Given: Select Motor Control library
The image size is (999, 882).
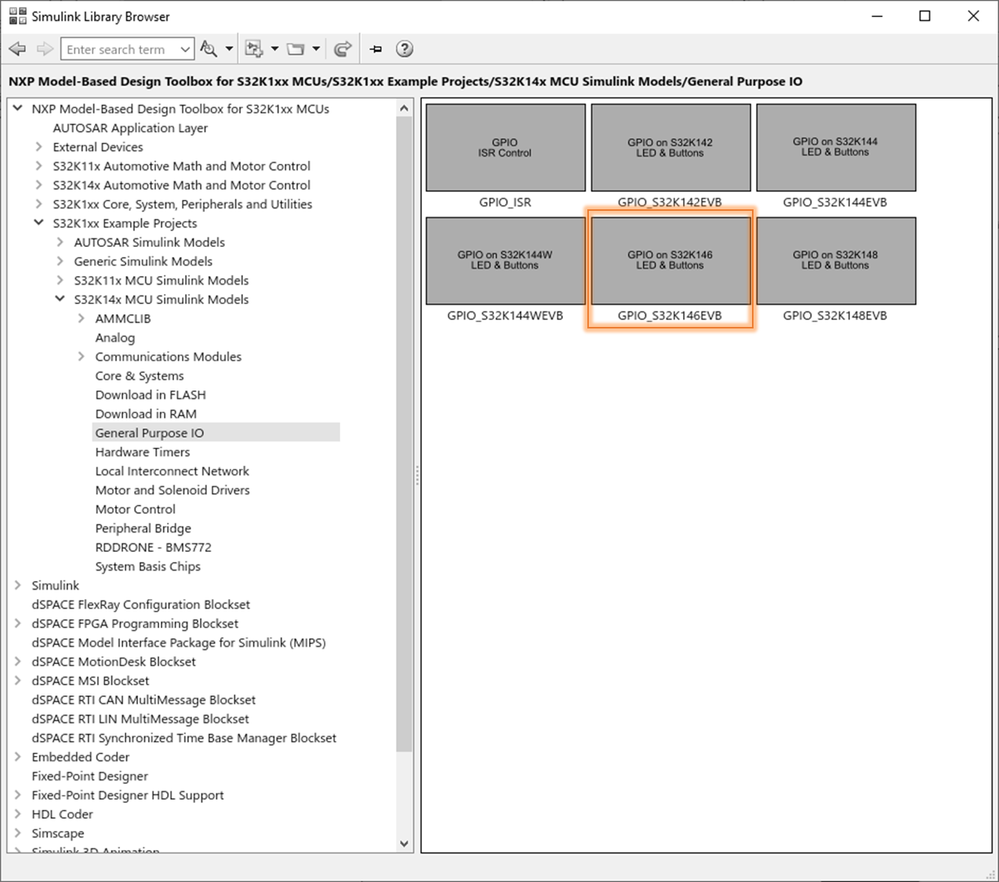Looking at the screenshot, I should pyautogui.click(x=135, y=510).
